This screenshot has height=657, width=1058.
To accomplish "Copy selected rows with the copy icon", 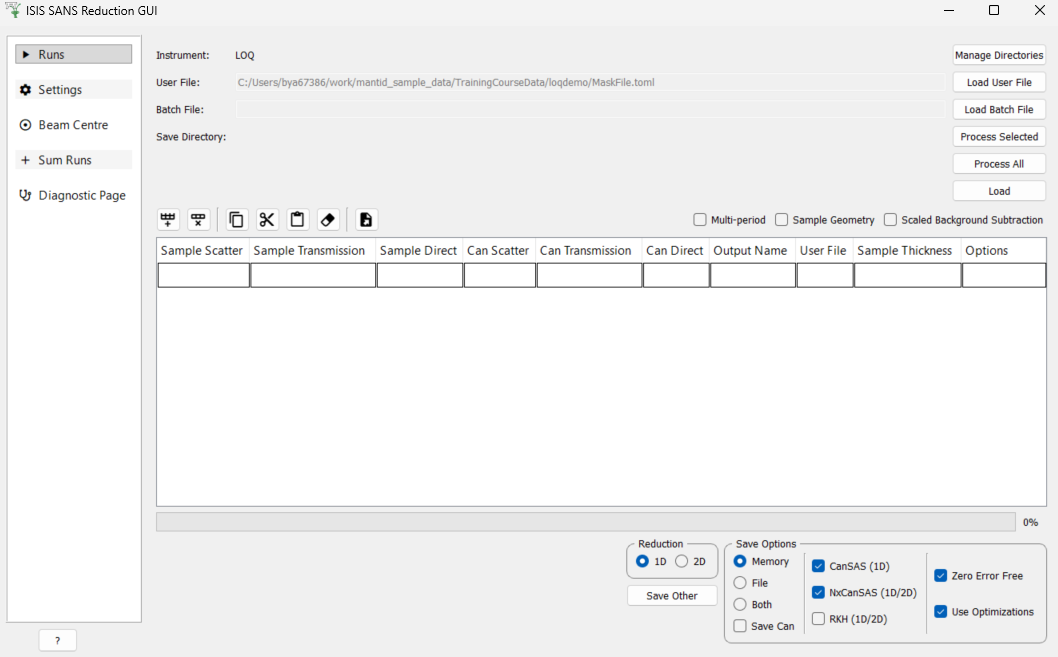I will (x=236, y=220).
